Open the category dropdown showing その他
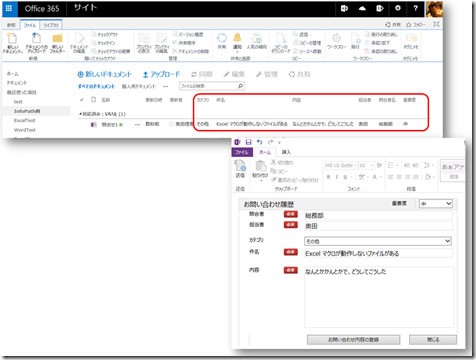This screenshot has height=360, width=476. click(378, 241)
